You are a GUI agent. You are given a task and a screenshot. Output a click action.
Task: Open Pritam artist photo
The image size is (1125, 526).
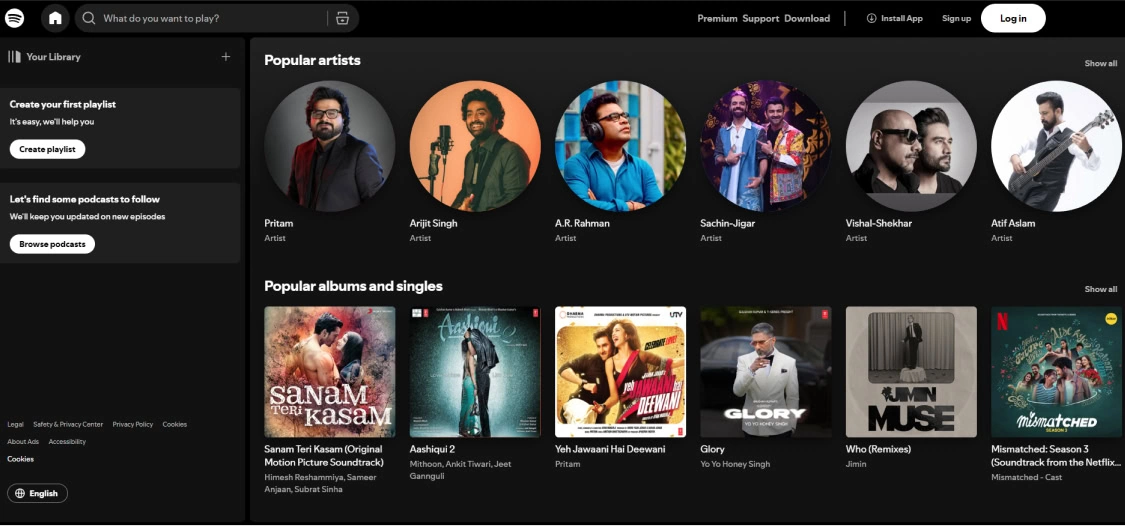click(329, 146)
